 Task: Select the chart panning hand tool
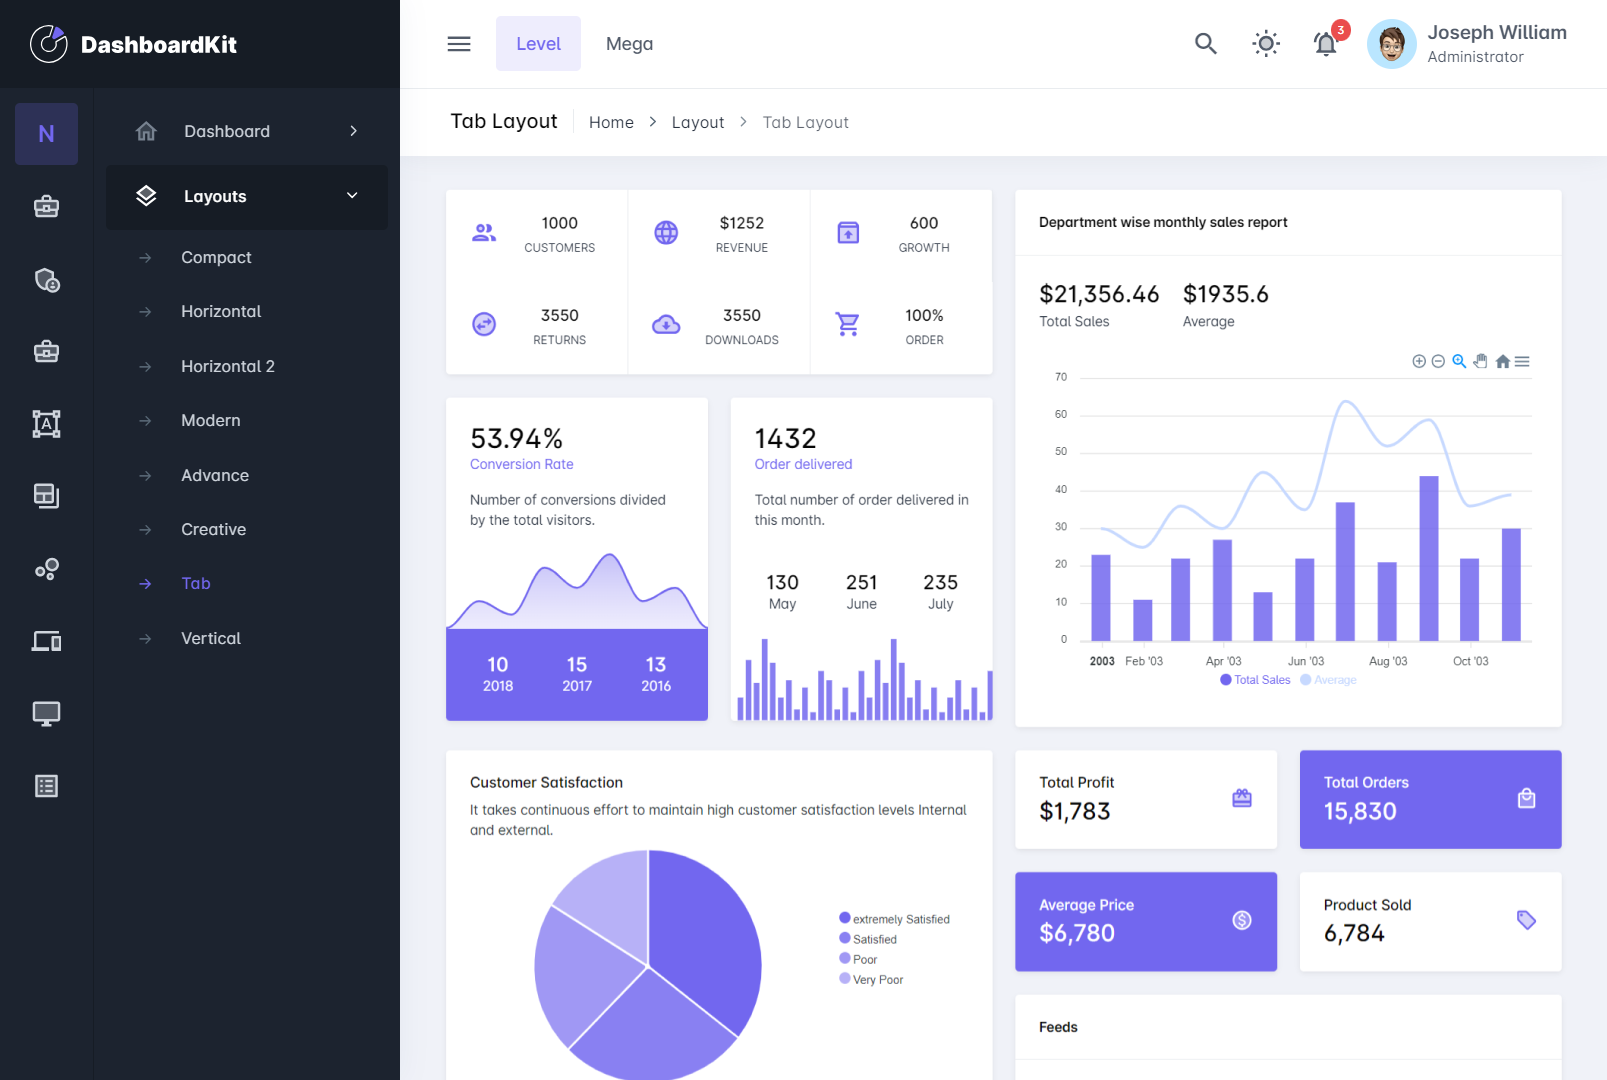point(1481,362)
